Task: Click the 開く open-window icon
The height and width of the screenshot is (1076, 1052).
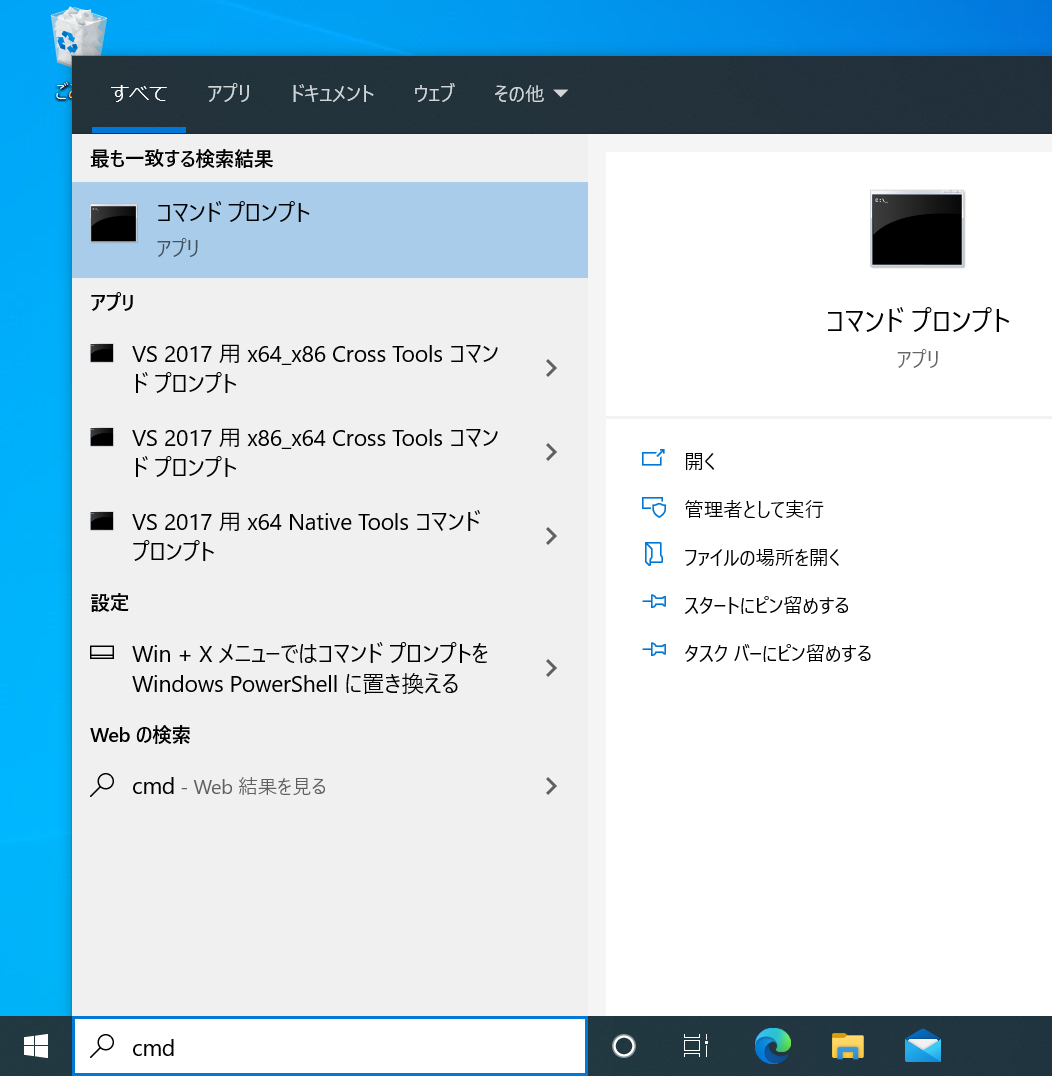Action: tap(653, 458)
